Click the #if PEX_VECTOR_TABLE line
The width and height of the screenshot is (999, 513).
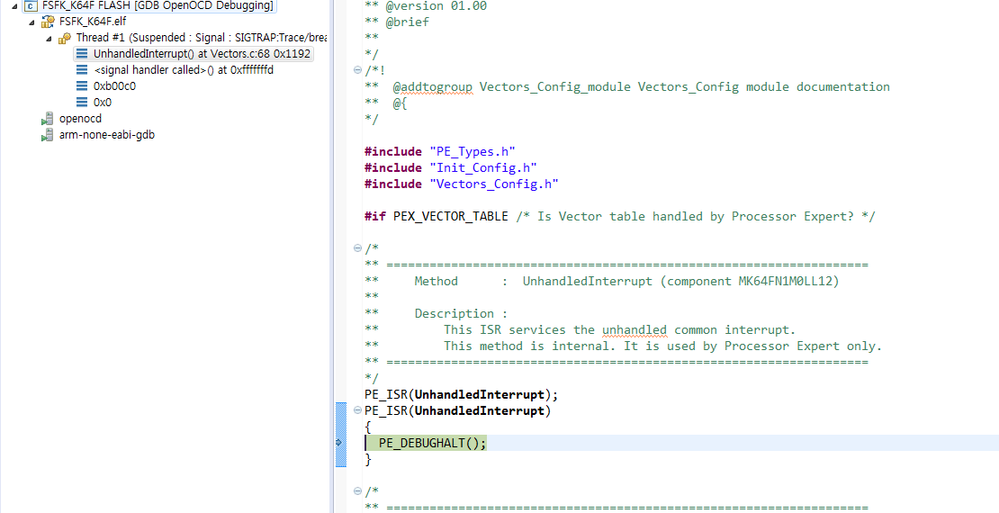tap(620, 216)
